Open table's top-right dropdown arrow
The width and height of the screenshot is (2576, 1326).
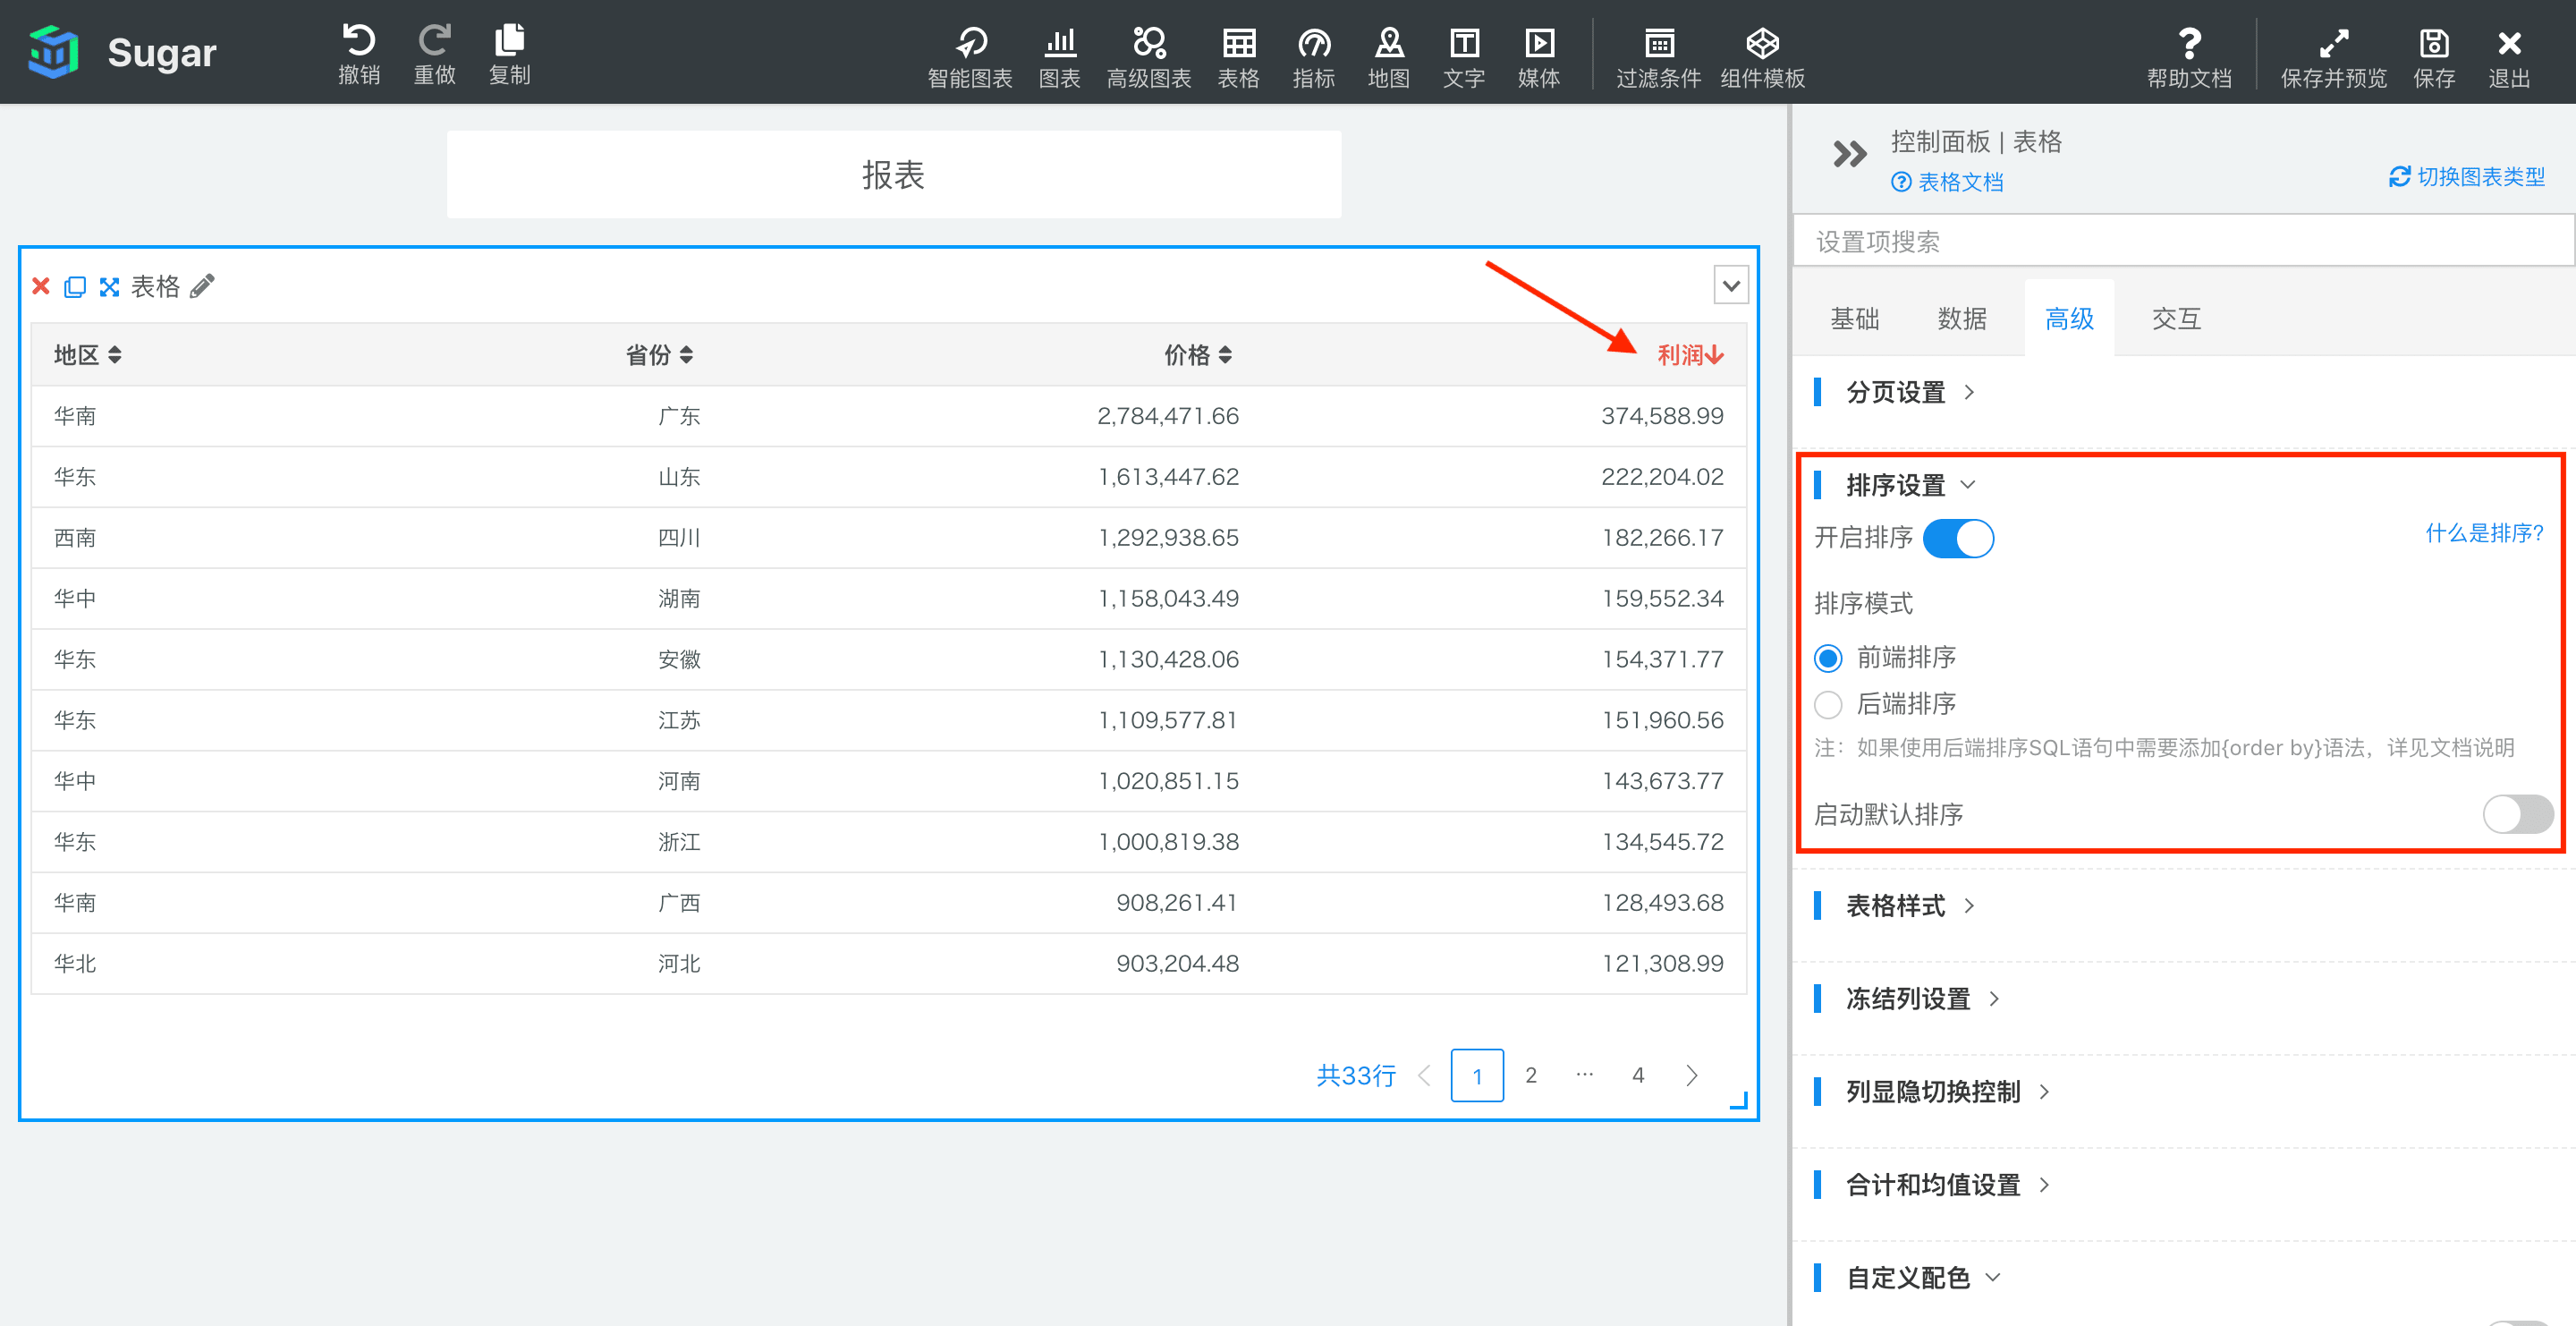1731,286
